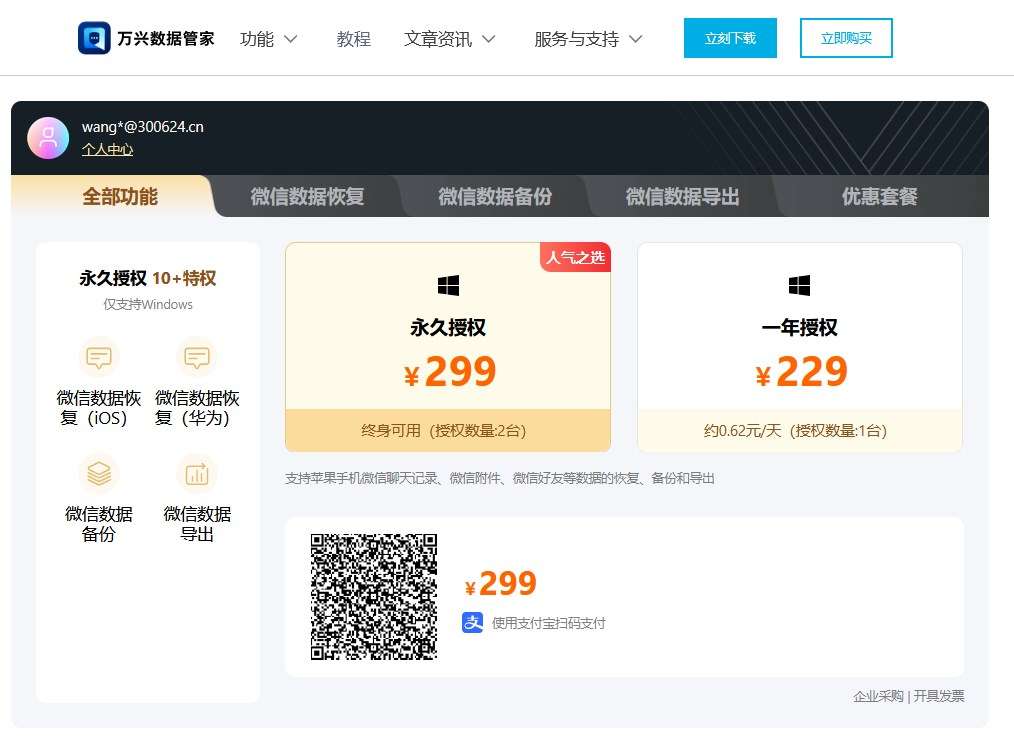Switch to the 微信数据导出 tab
The width and height of the screenshot is (1014, 736).
pyautogui.click(x=682, y=196)
